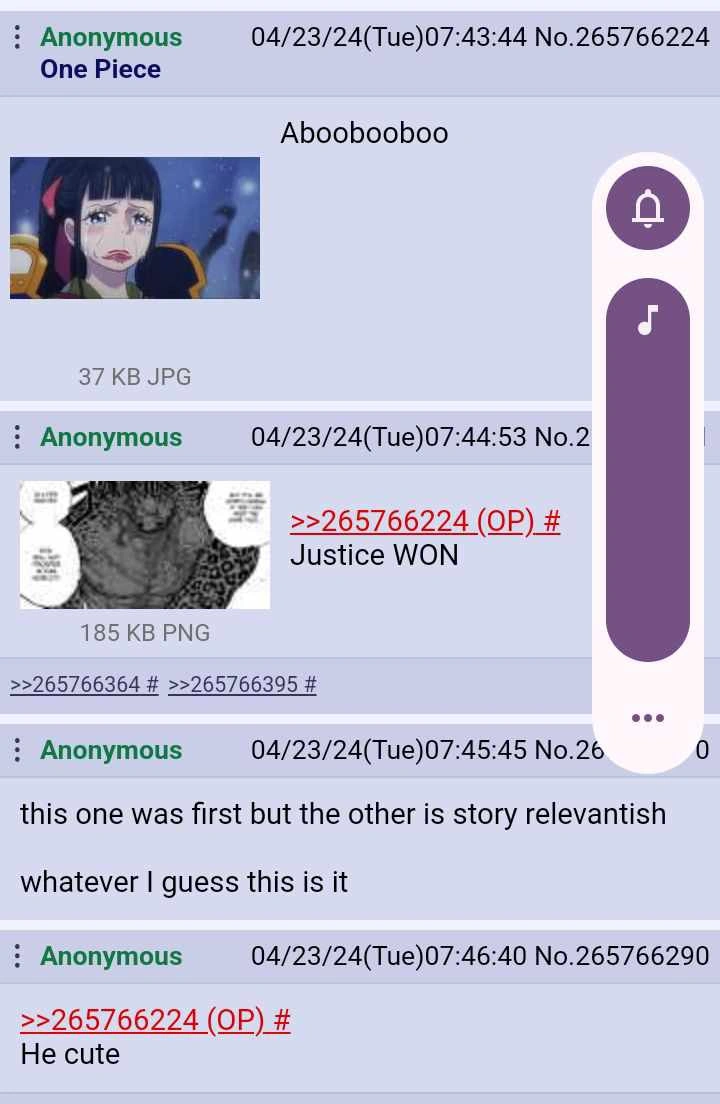Follow the OP quote link above Justice WON

(425, 522)
